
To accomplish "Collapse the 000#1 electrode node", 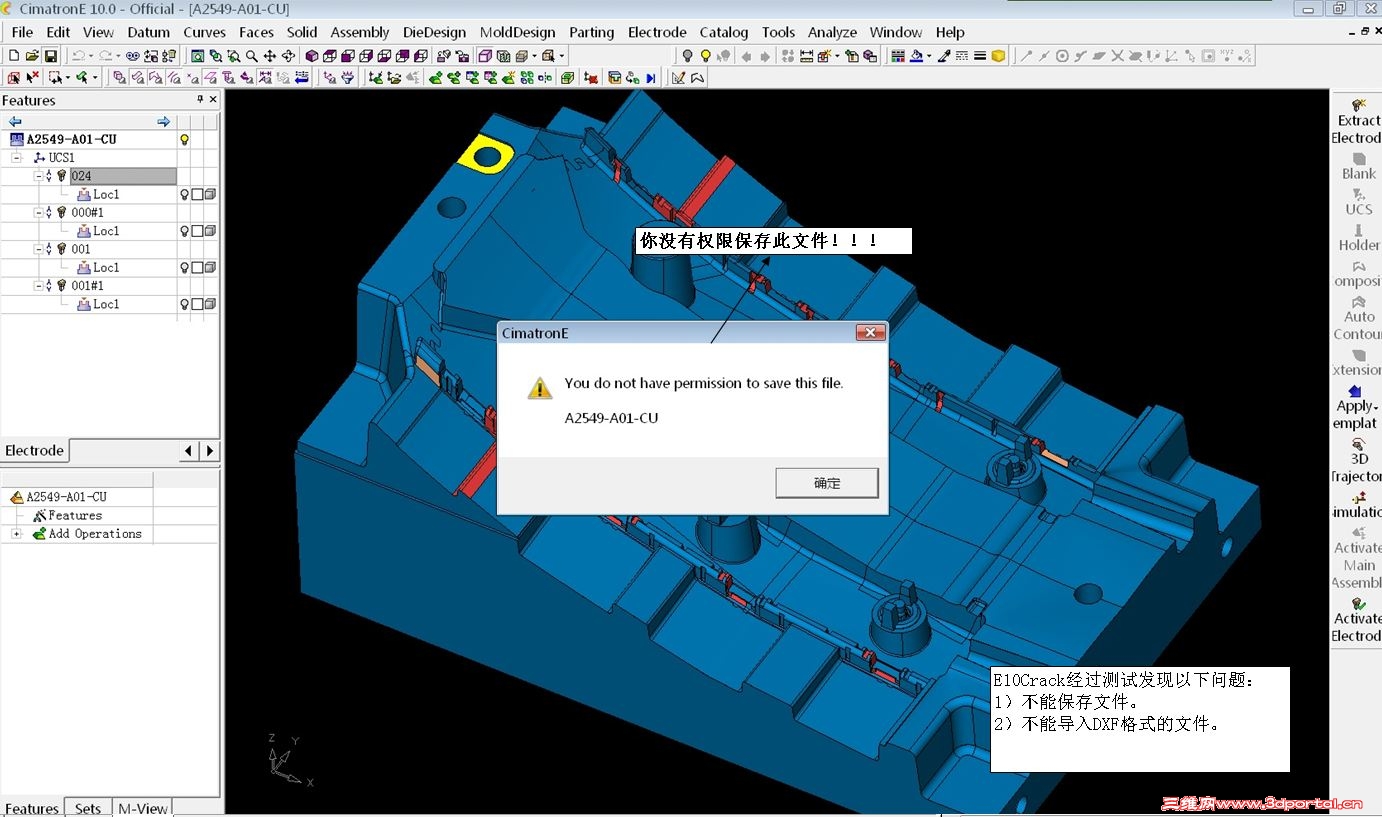I will (x=38, y=213).
